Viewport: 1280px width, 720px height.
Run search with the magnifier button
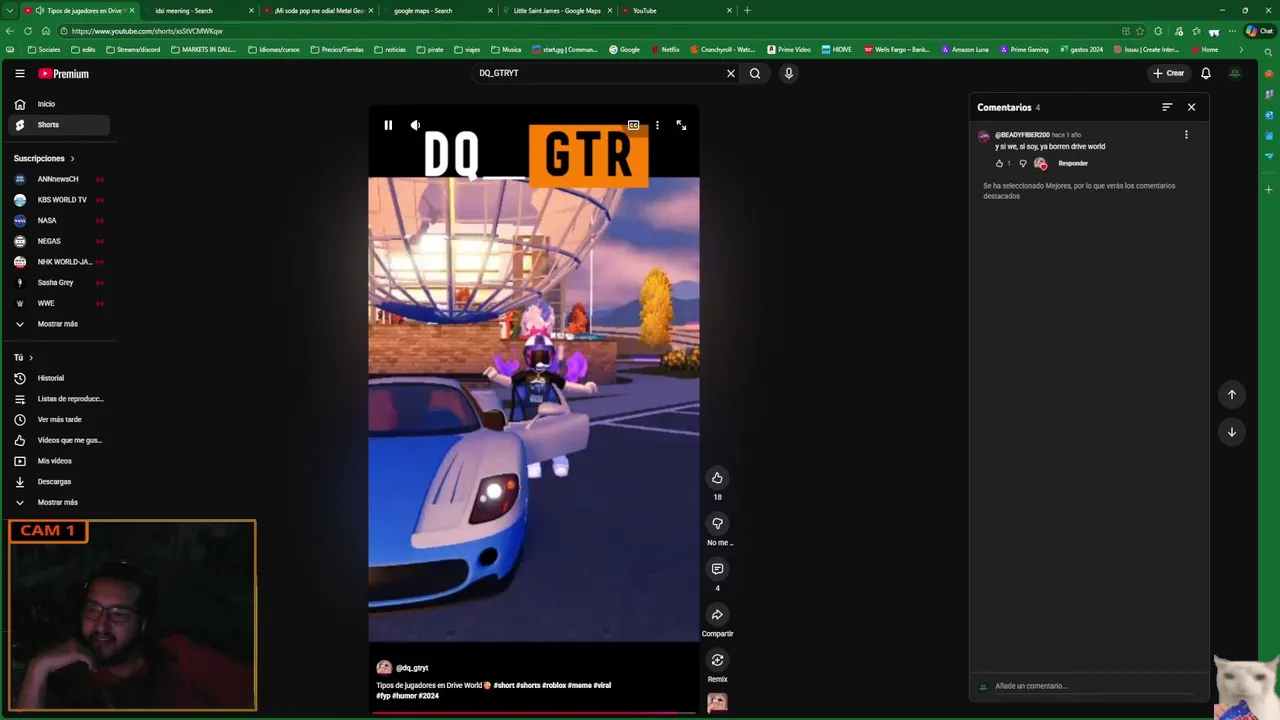tap(755, 73)
